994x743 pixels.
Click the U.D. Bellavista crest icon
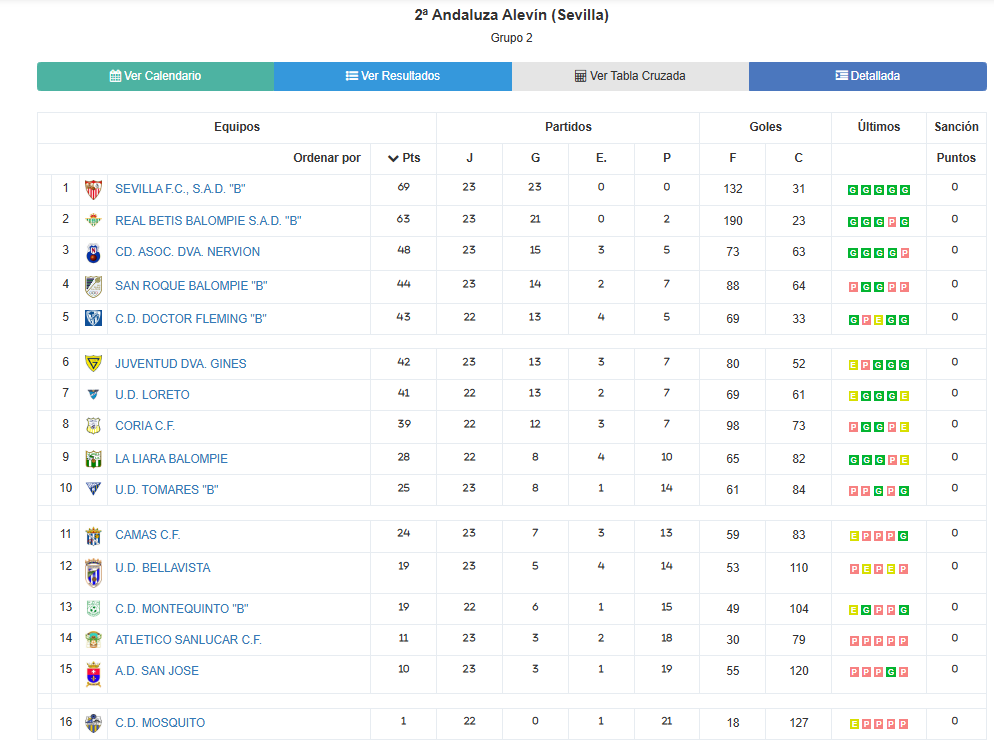point(93,572)
